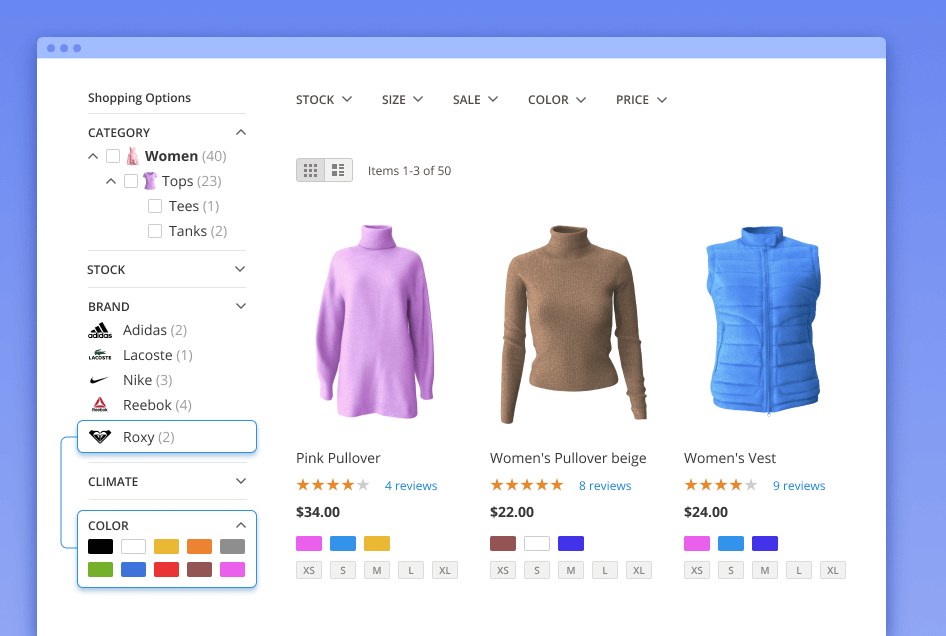The image size is (946, 636).
Task: Choose the Reebok brand logo
Action: 100,405
